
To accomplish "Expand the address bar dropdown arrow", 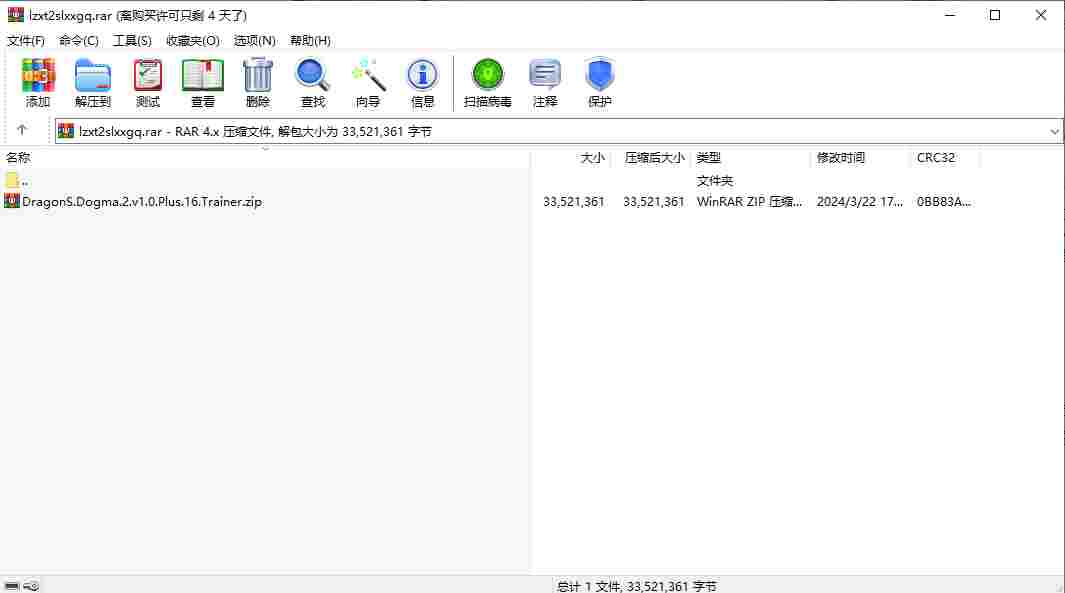I will pyautogui.click(x=1054, y=131).
